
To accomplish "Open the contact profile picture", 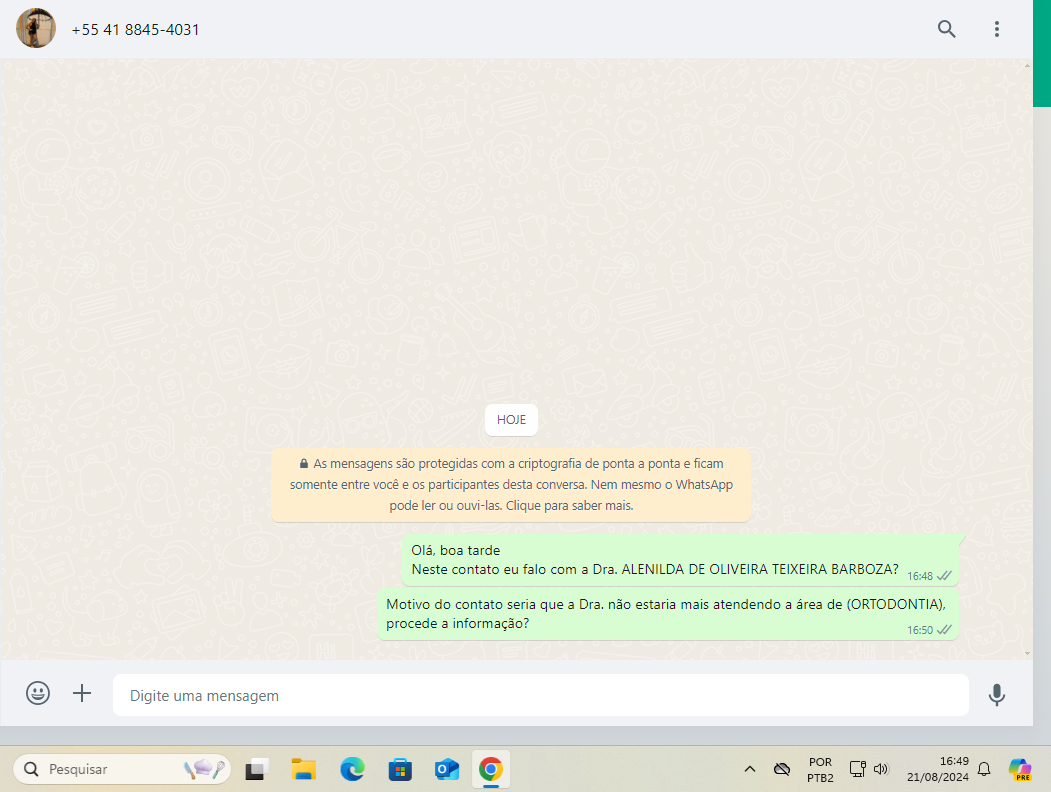I will 36,28.
